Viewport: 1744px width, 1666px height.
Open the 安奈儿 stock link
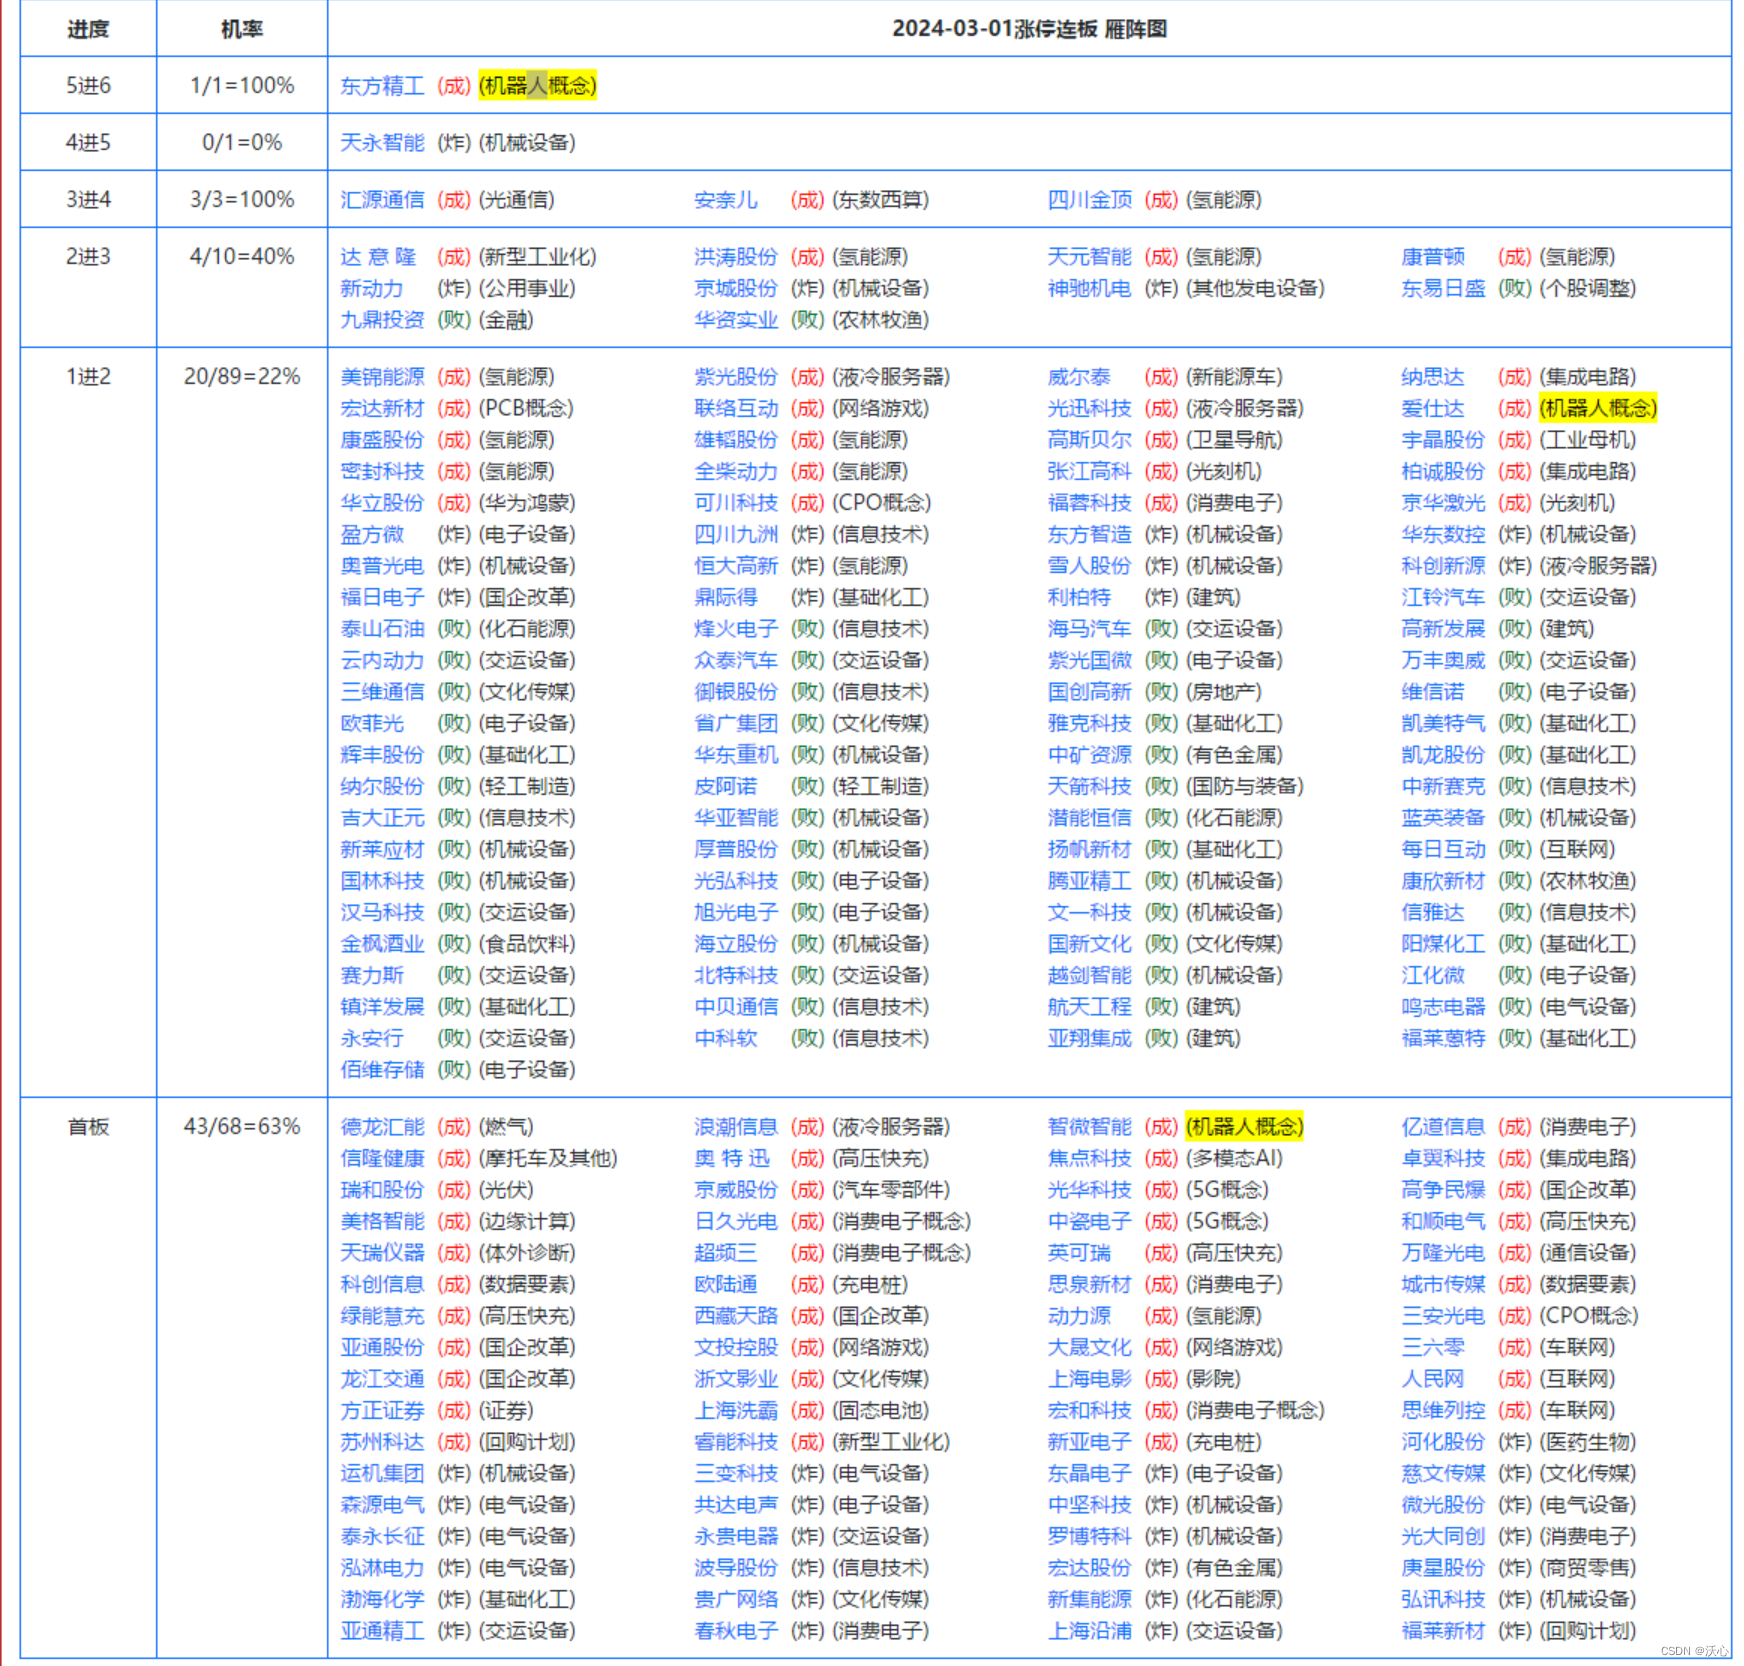tap(725, 200)
